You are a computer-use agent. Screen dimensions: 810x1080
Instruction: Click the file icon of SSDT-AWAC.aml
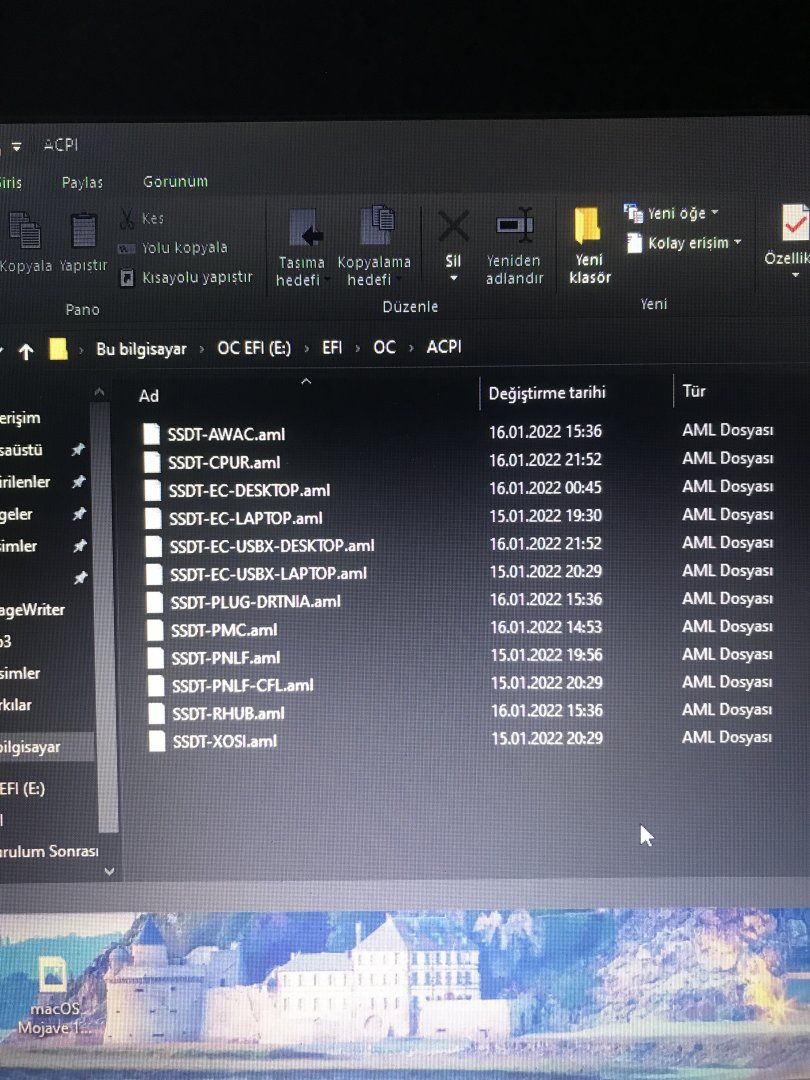pos(152,435)
